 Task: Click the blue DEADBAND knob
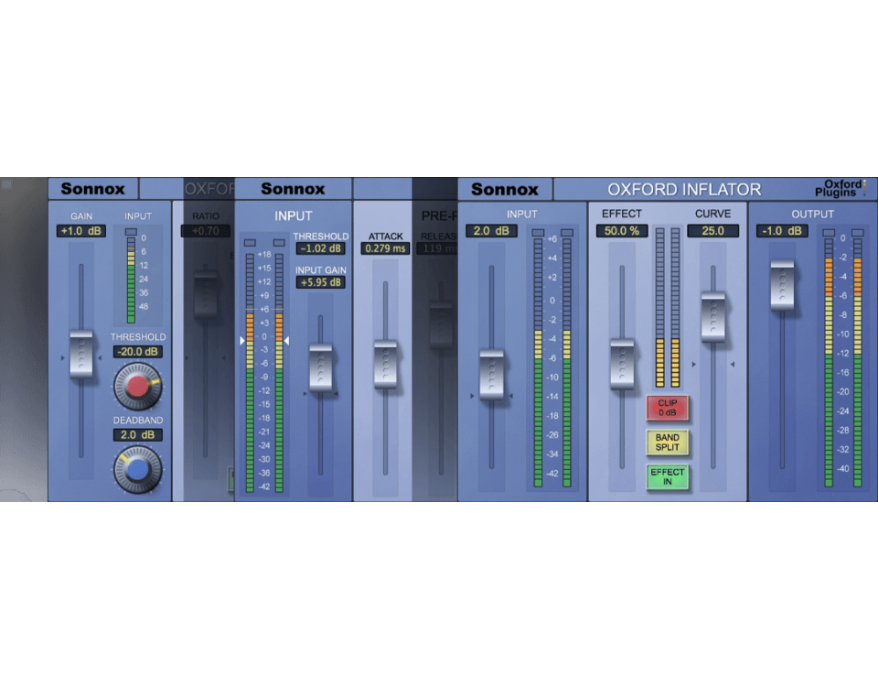(x=137, y=469)
